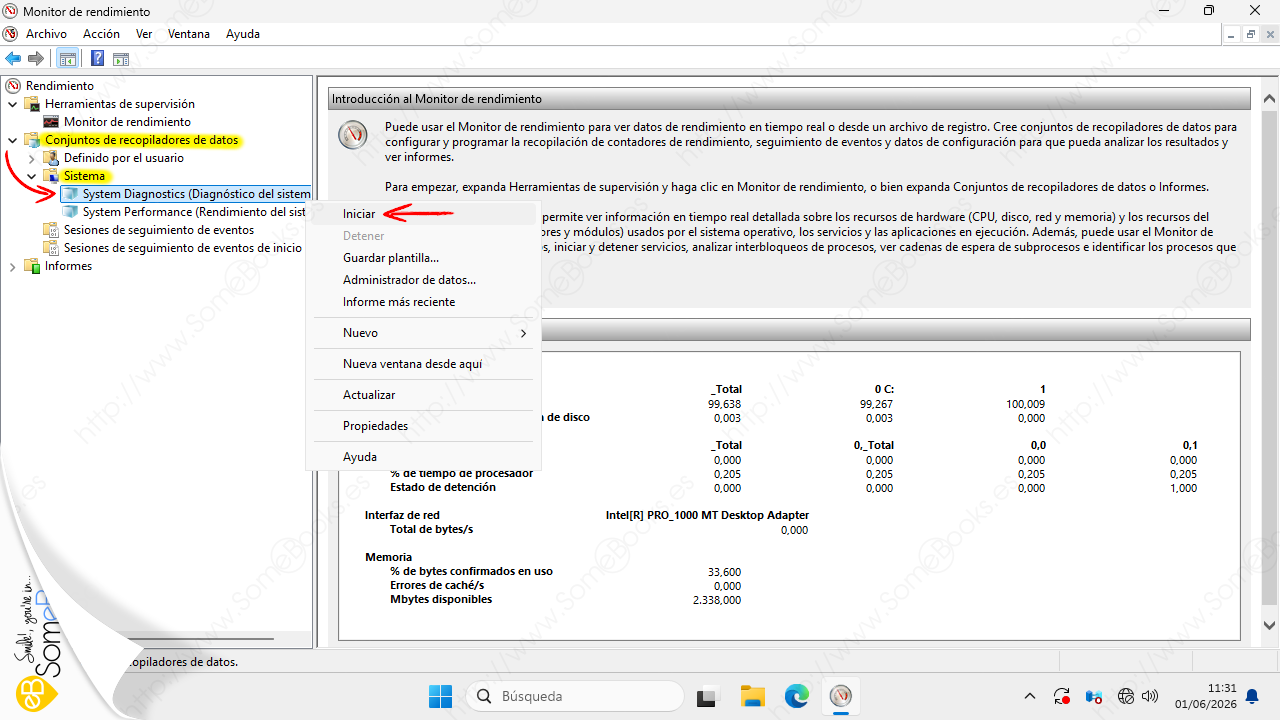Choose Actualizar in the context menu
Screen dimensions: 1280x720
coord(423,395)
